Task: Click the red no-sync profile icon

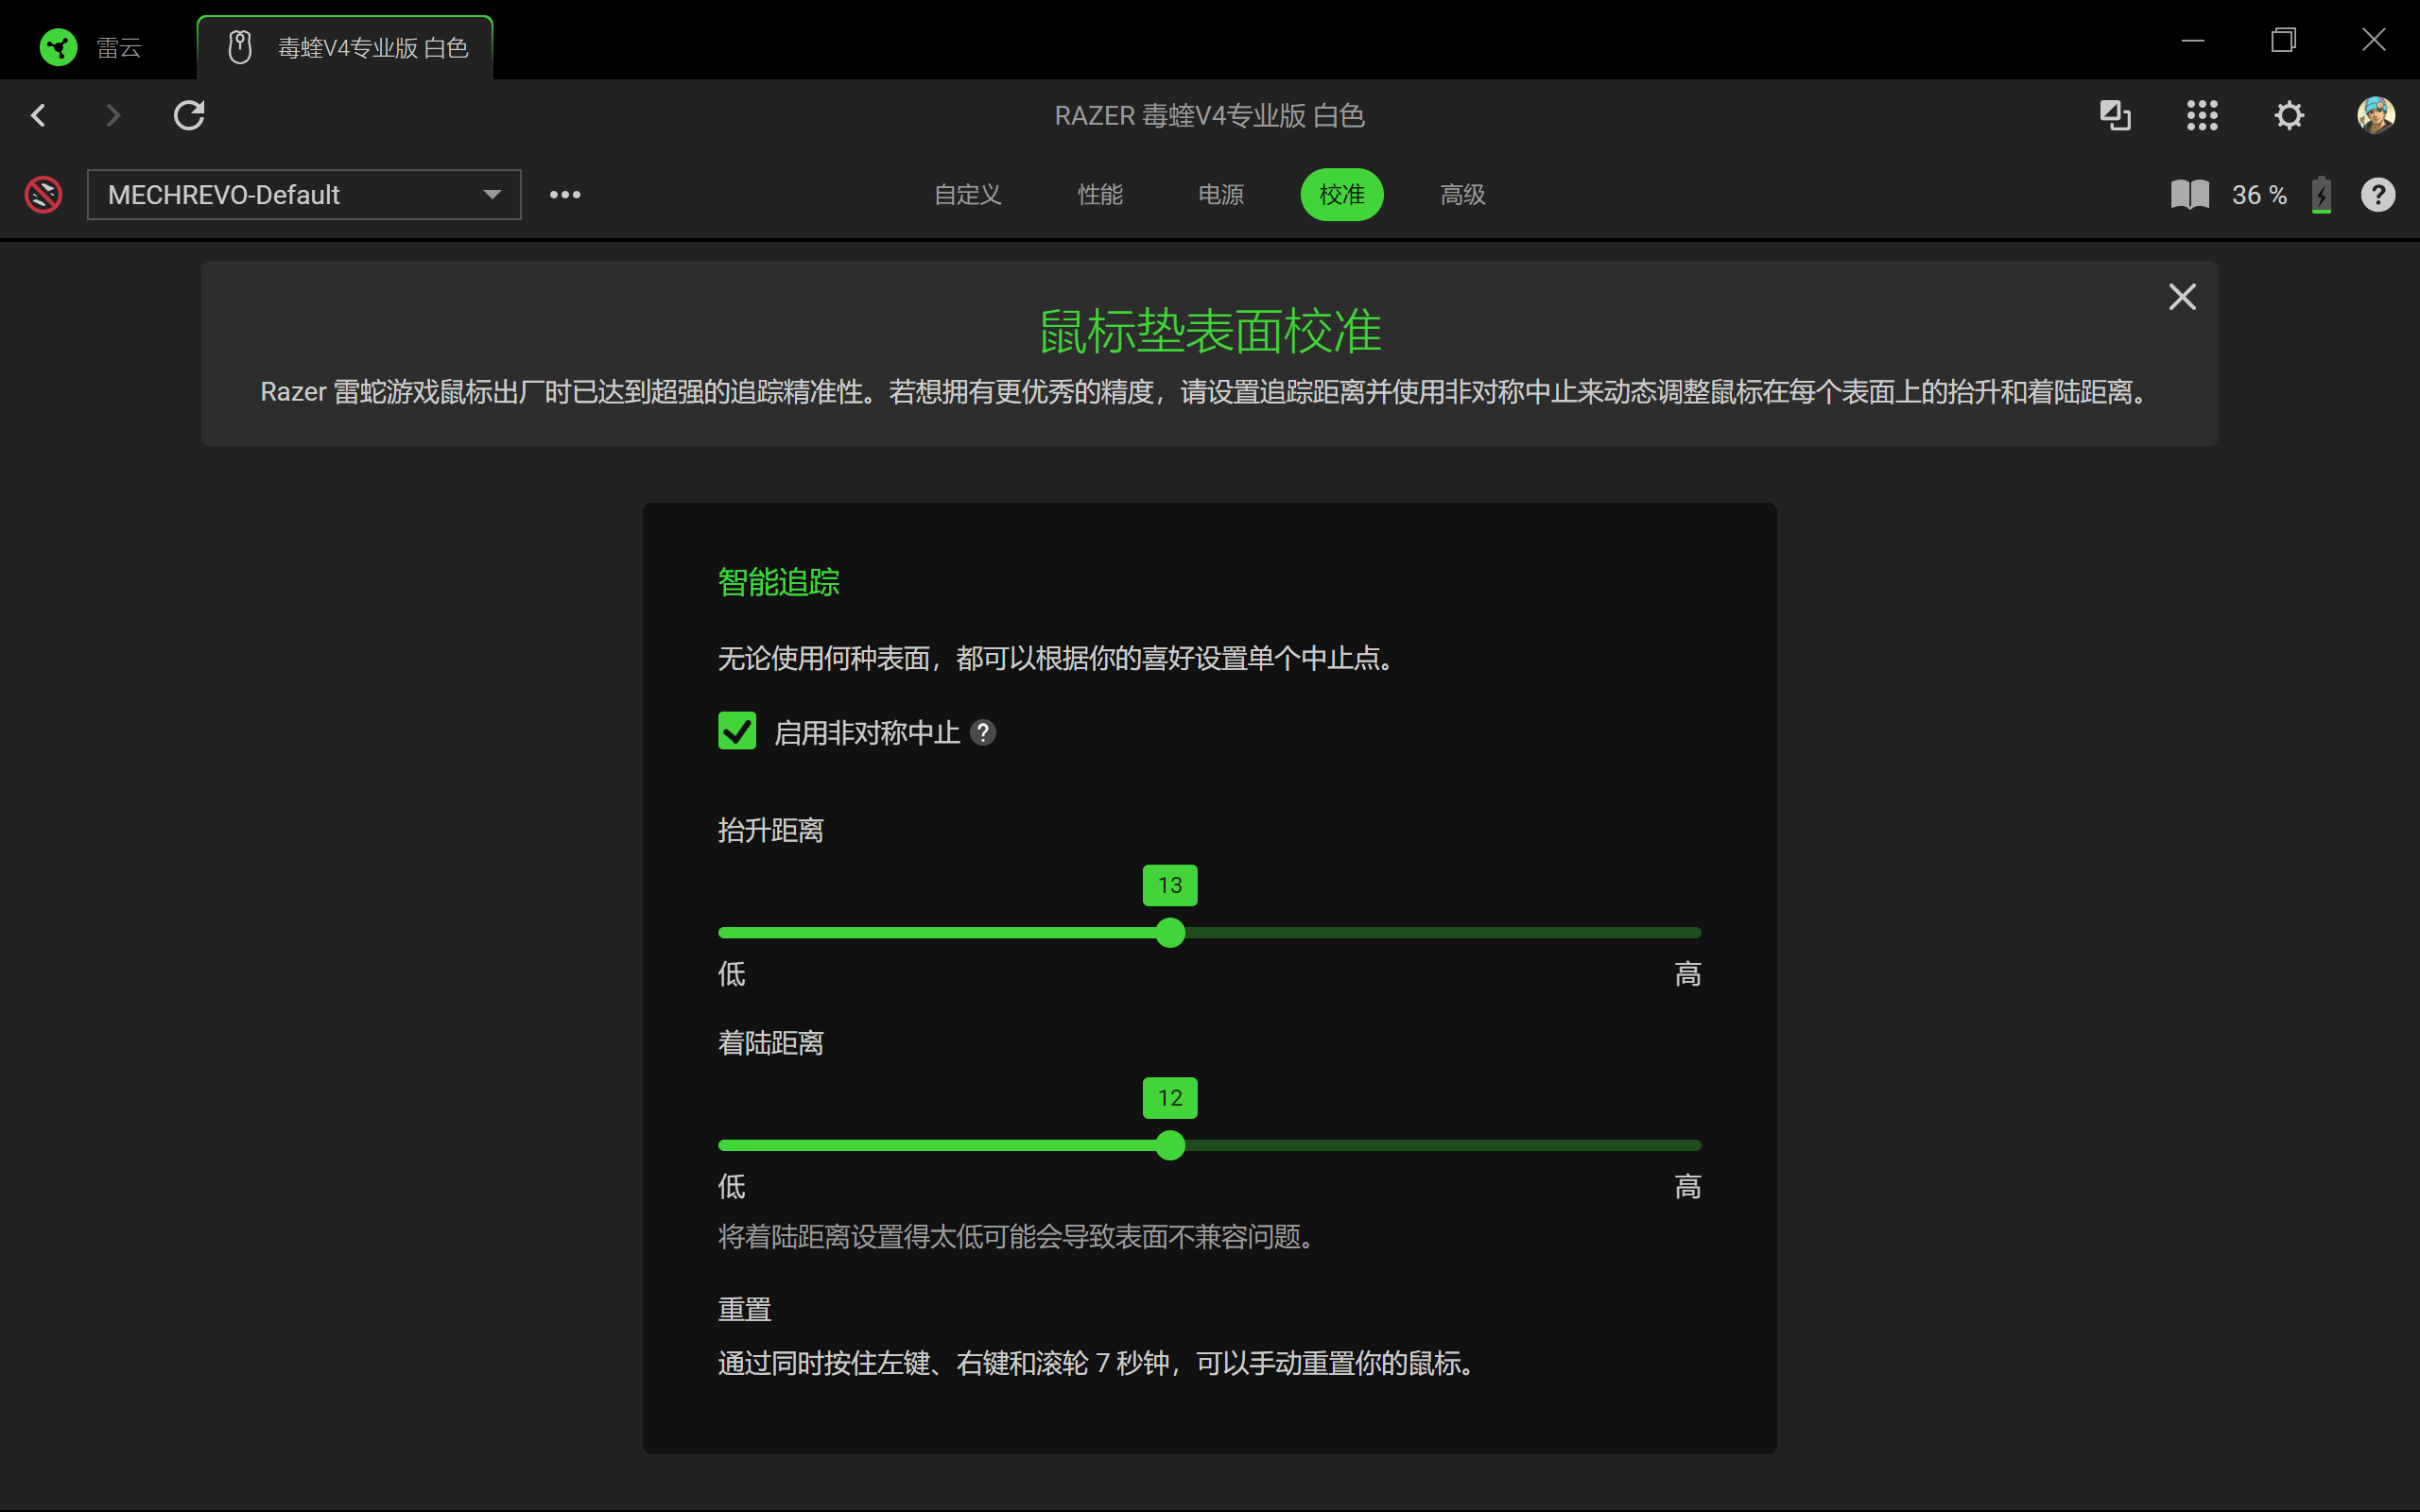Action: (43, 194)
